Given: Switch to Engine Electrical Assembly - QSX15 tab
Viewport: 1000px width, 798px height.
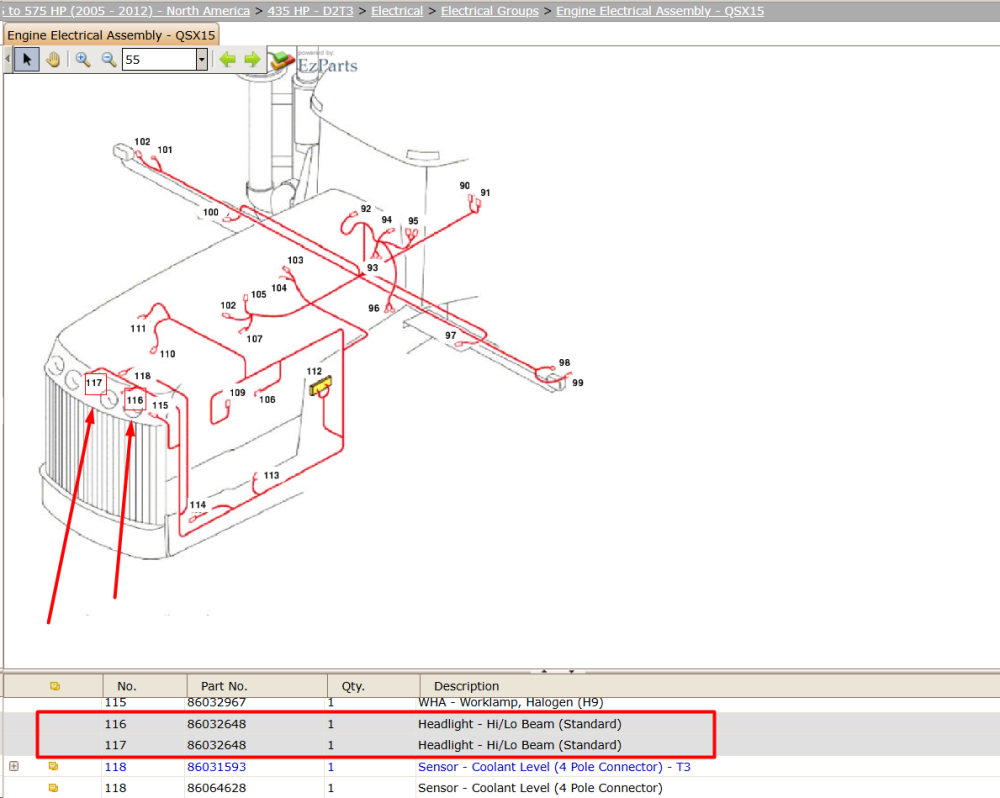Looking at the screenshot, I should [111, 35].
